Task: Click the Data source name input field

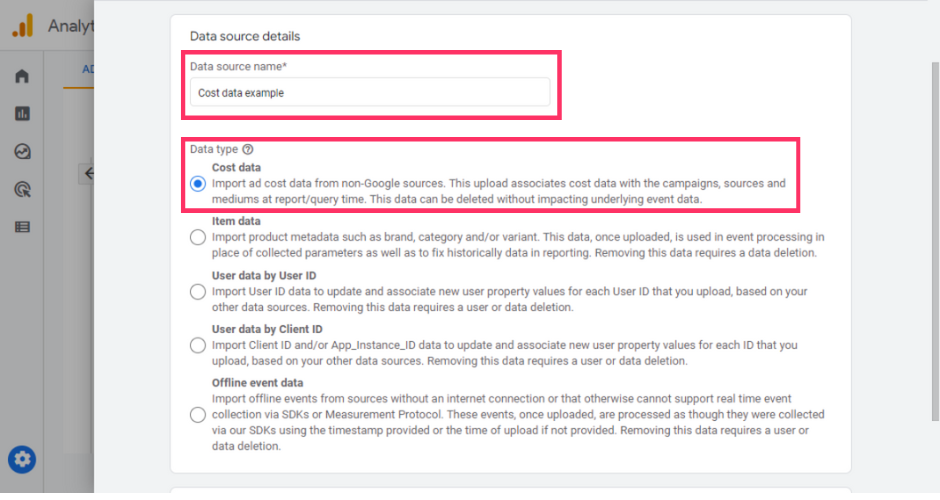Action: [370, 93]
